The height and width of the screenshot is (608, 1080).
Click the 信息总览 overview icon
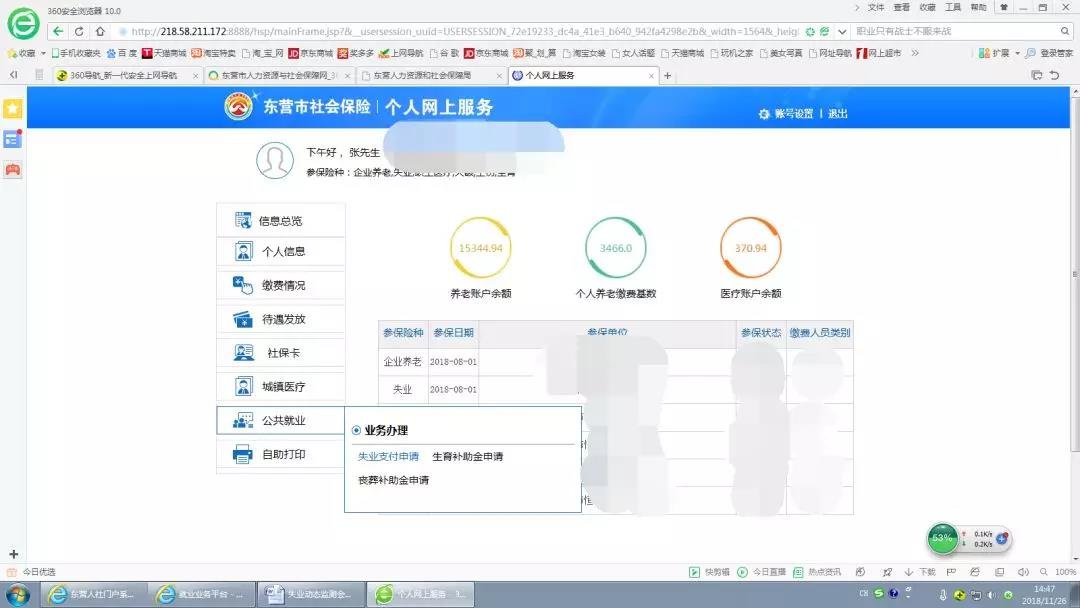242,220
